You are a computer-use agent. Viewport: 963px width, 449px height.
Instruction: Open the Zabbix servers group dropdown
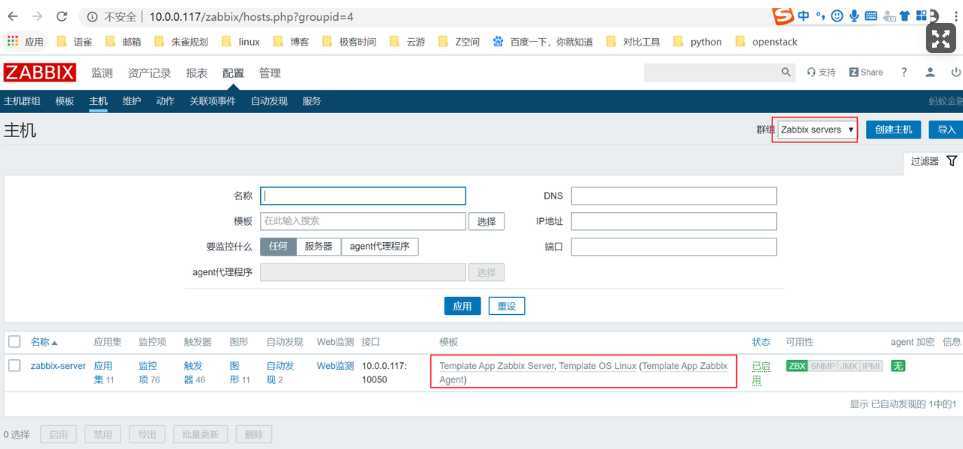click(816, 130)
